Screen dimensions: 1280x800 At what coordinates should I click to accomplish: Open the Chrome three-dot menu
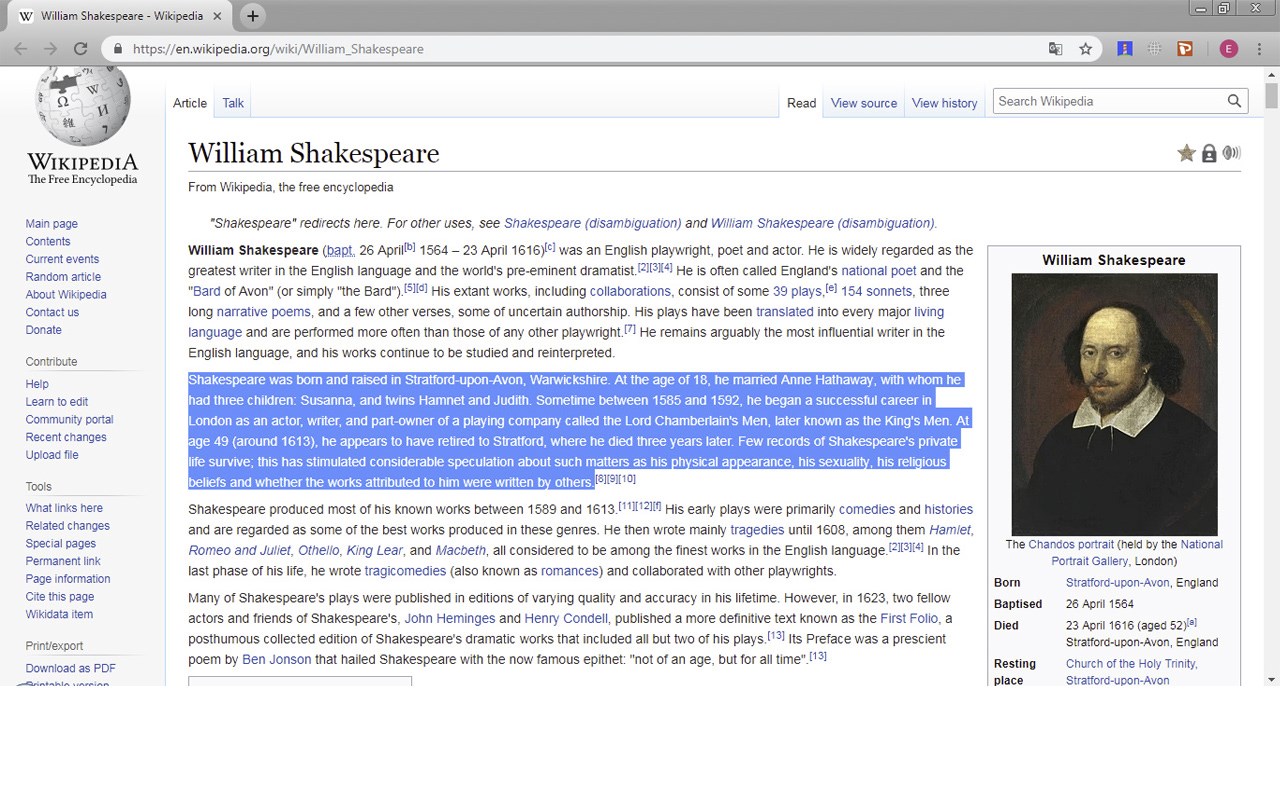(x=1259, y=49)
